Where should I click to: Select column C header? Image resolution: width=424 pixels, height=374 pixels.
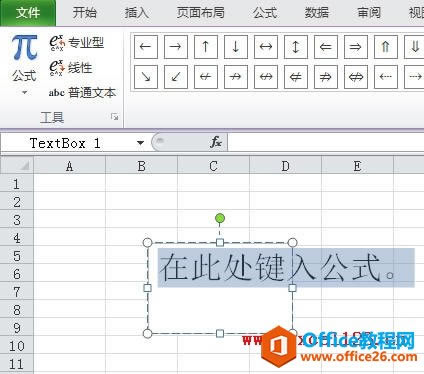(x=213, y=165)
